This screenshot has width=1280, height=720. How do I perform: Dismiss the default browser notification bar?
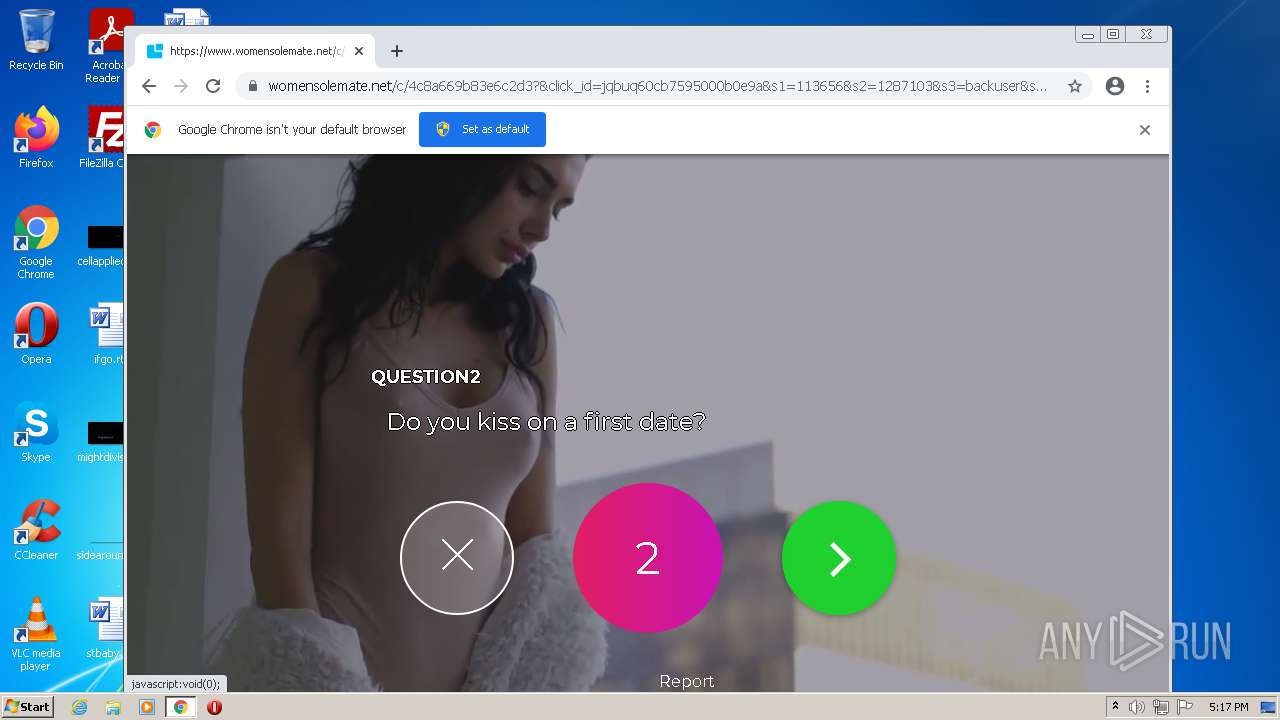(x=1145, y=130)
